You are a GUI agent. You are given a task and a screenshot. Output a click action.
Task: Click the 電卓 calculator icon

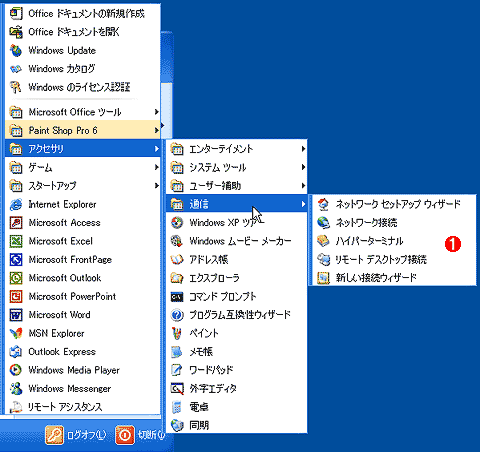pos(177,407)
